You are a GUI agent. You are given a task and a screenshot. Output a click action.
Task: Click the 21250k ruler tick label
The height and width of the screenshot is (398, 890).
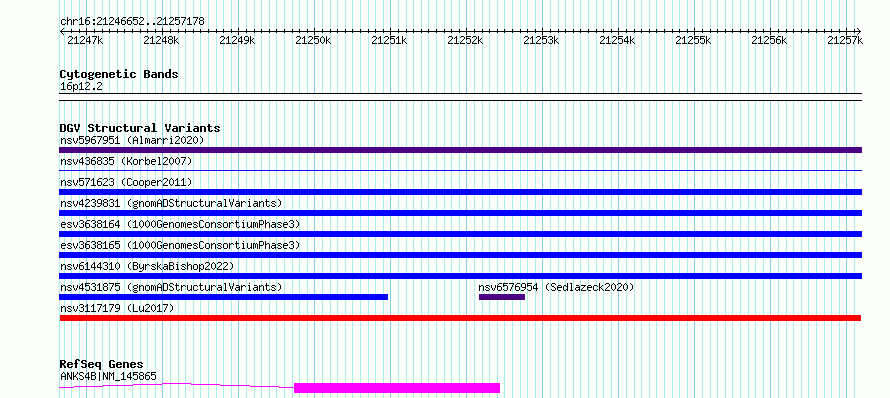tap(313, 40)
